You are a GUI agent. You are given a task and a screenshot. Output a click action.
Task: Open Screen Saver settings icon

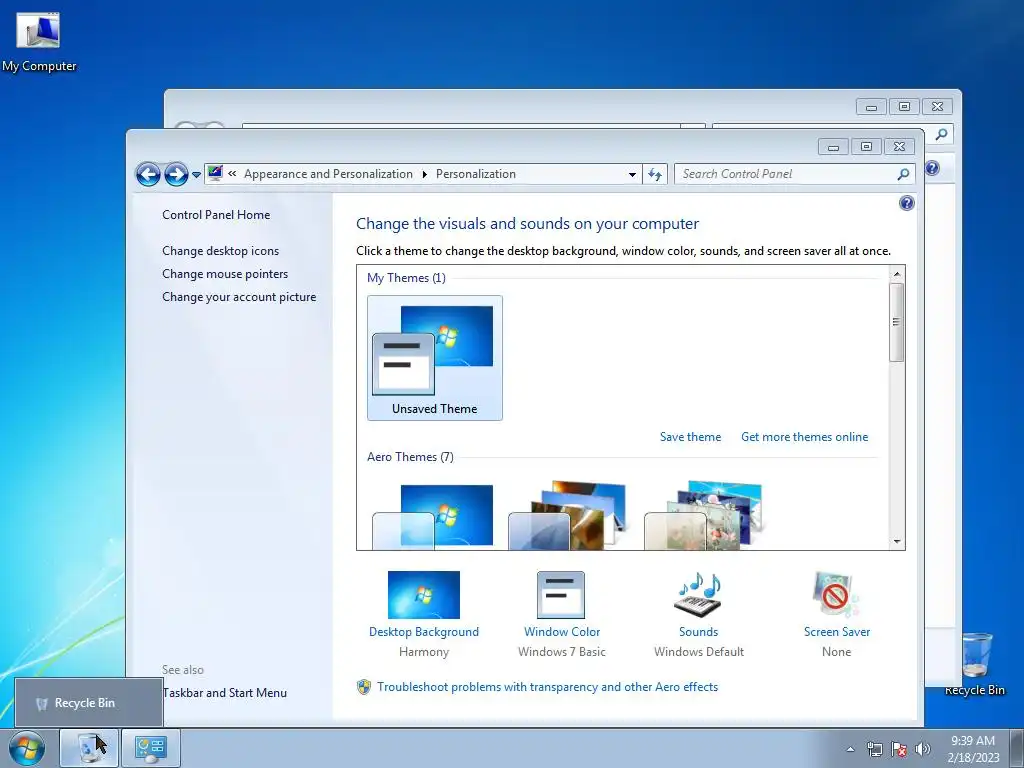836,594
